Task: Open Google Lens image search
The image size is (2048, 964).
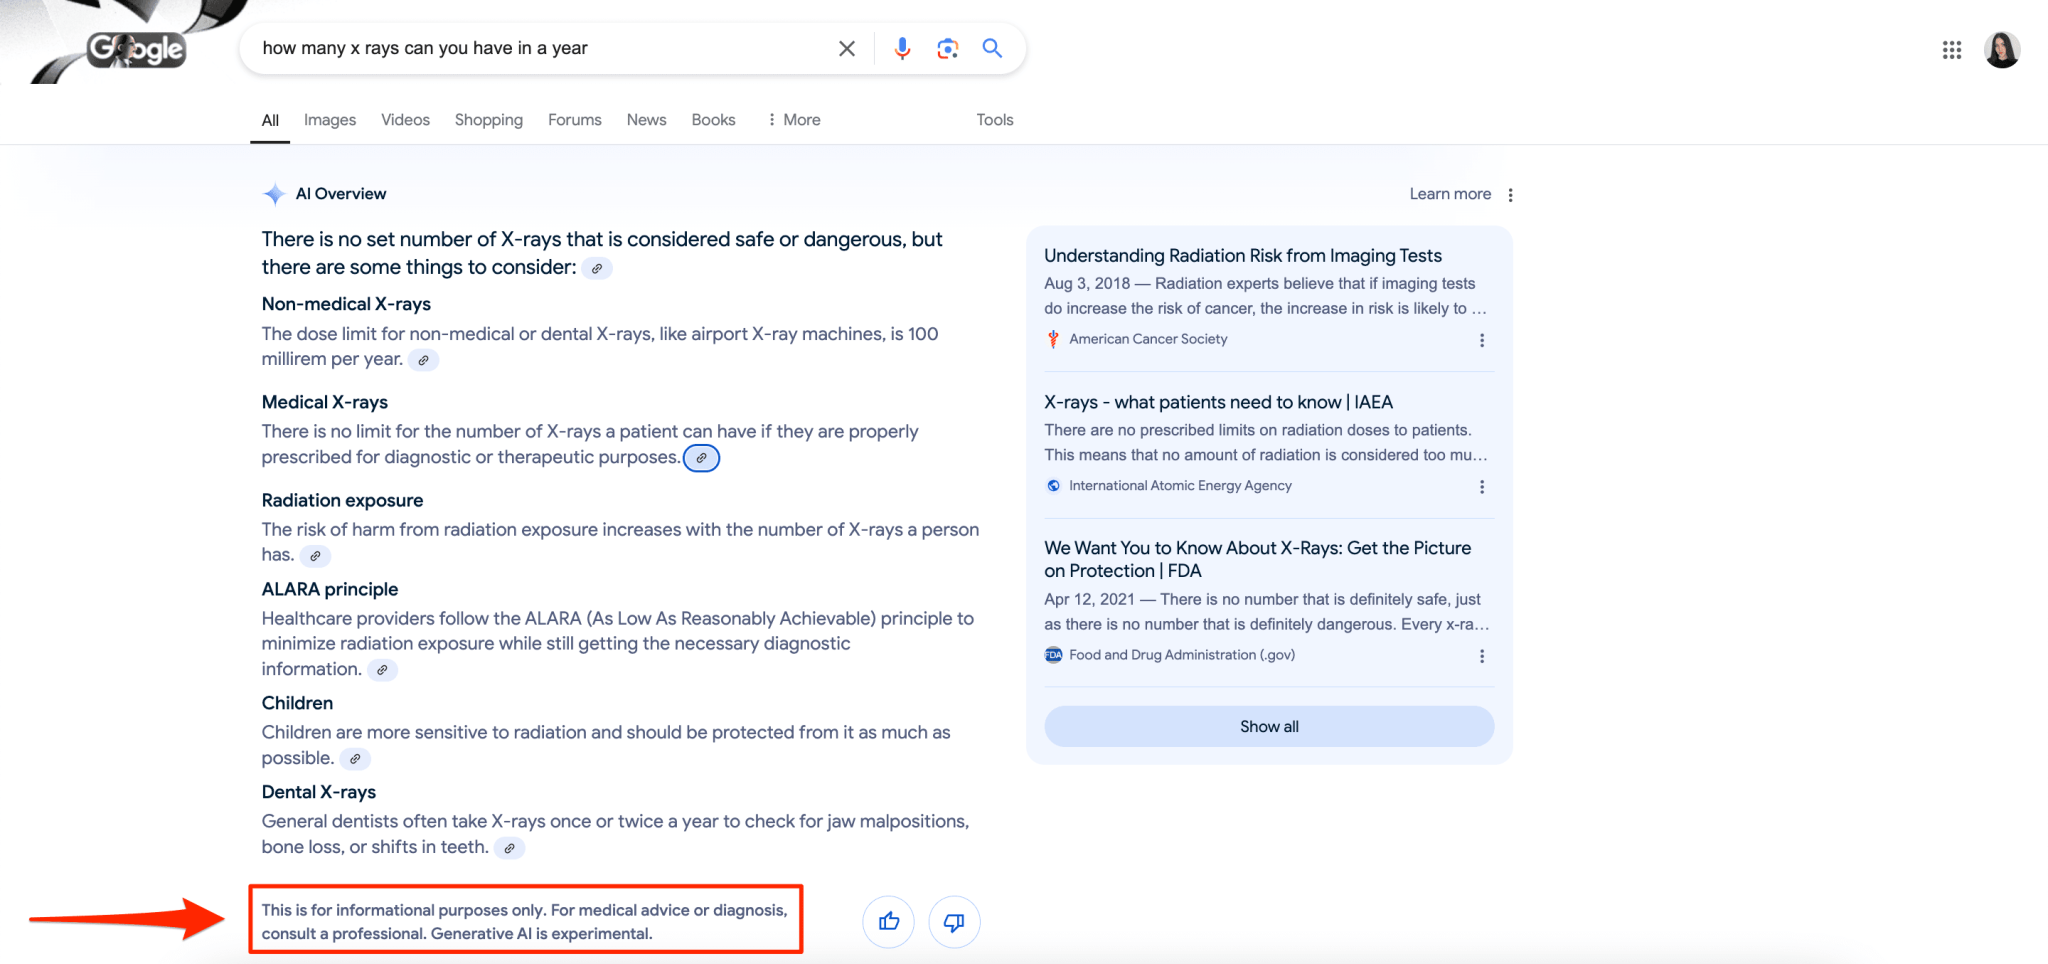Action: pyautogui.click(x=947, y=48)
